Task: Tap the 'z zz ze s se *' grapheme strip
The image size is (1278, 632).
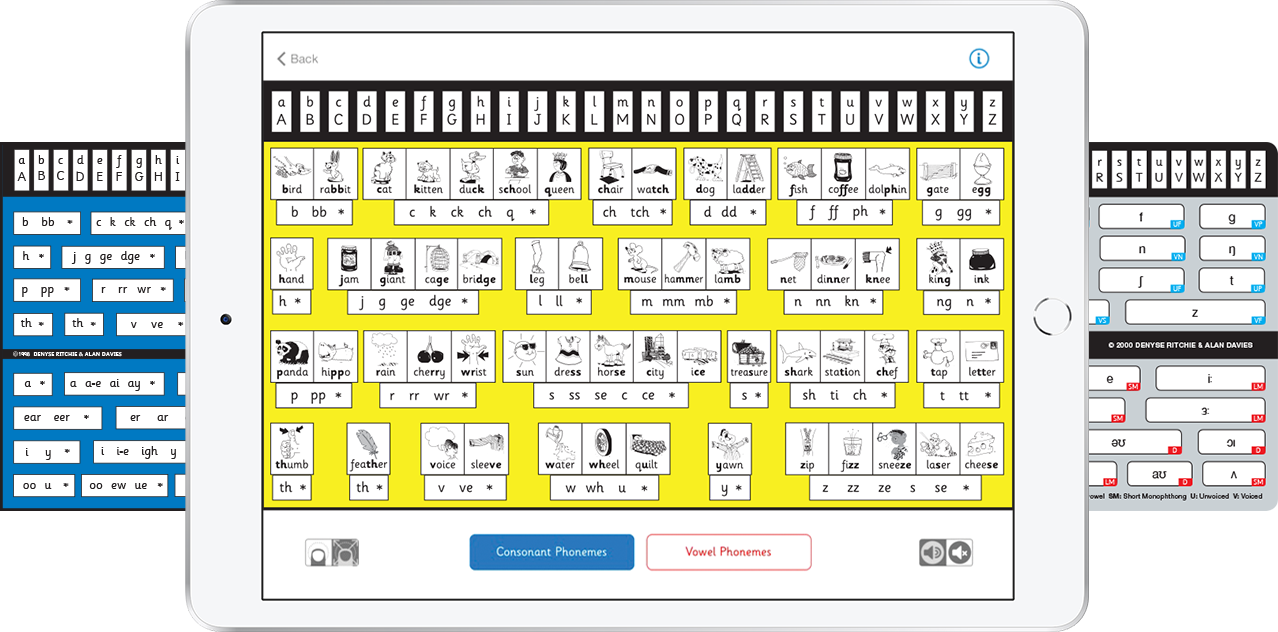Action: tap(895, 487)
